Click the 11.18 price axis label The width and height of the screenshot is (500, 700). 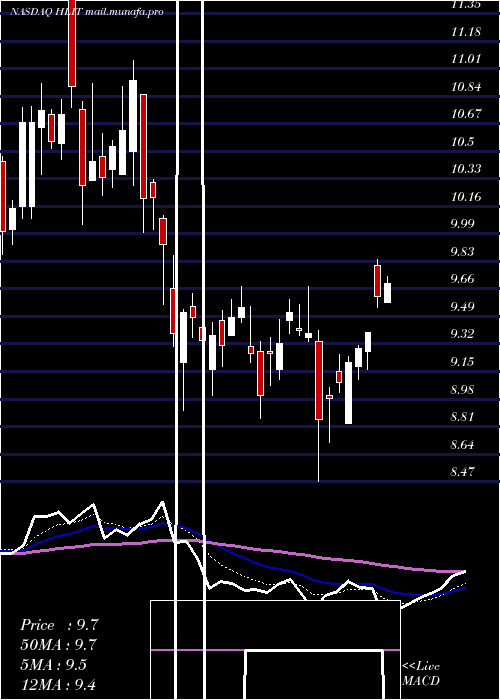(x=466, y=32)
